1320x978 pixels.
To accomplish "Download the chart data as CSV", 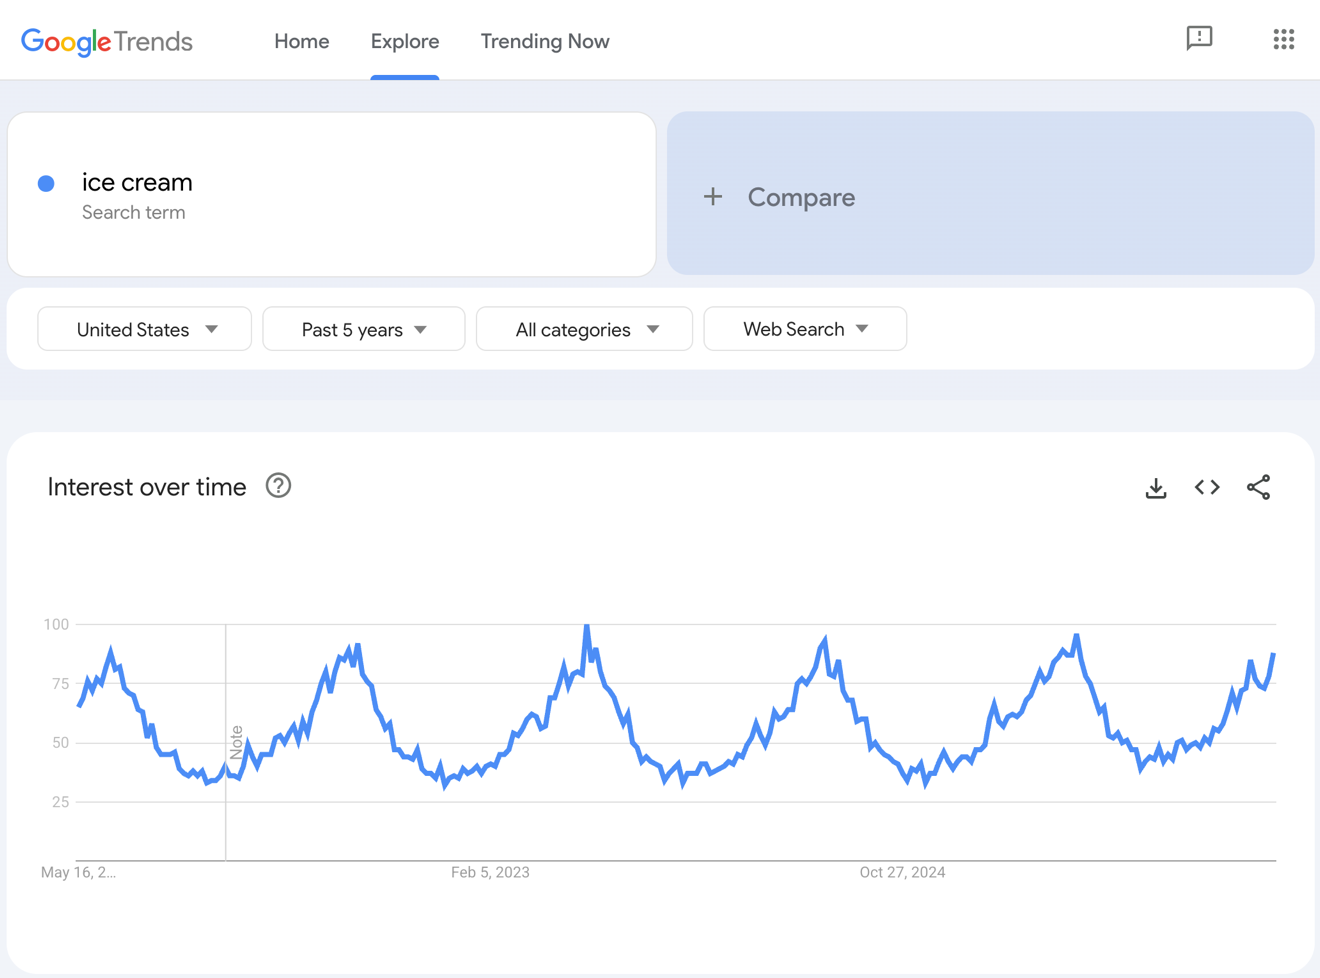I will click(1156, 488).
